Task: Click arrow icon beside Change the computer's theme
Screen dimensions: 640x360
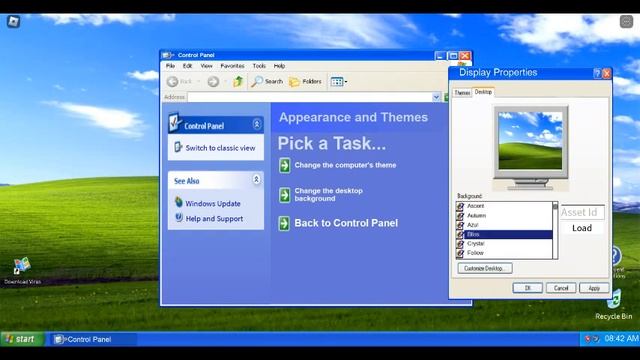Action: 285,166
